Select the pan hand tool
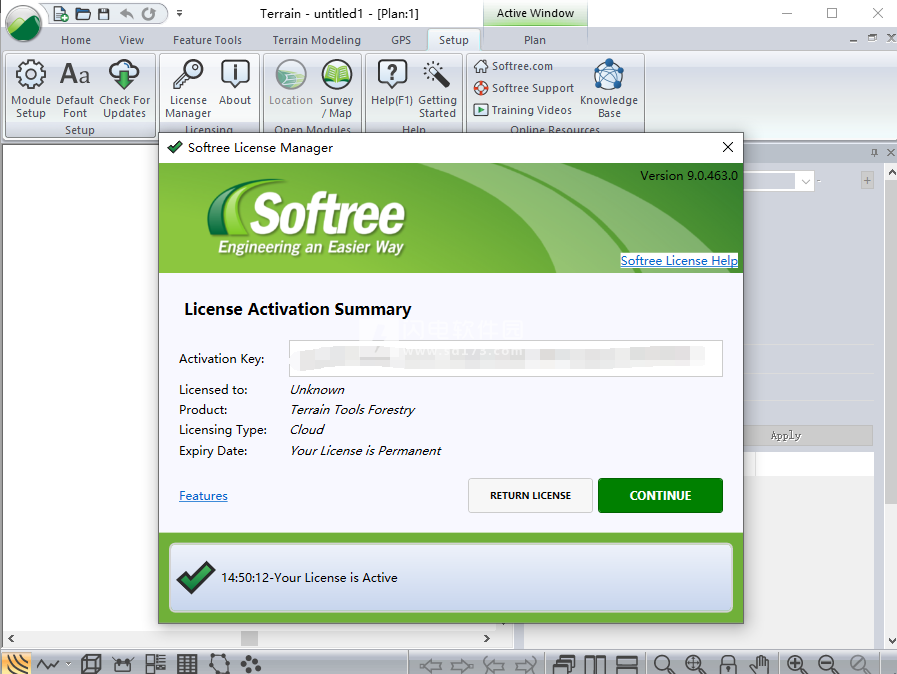 (x=760, y=664)
